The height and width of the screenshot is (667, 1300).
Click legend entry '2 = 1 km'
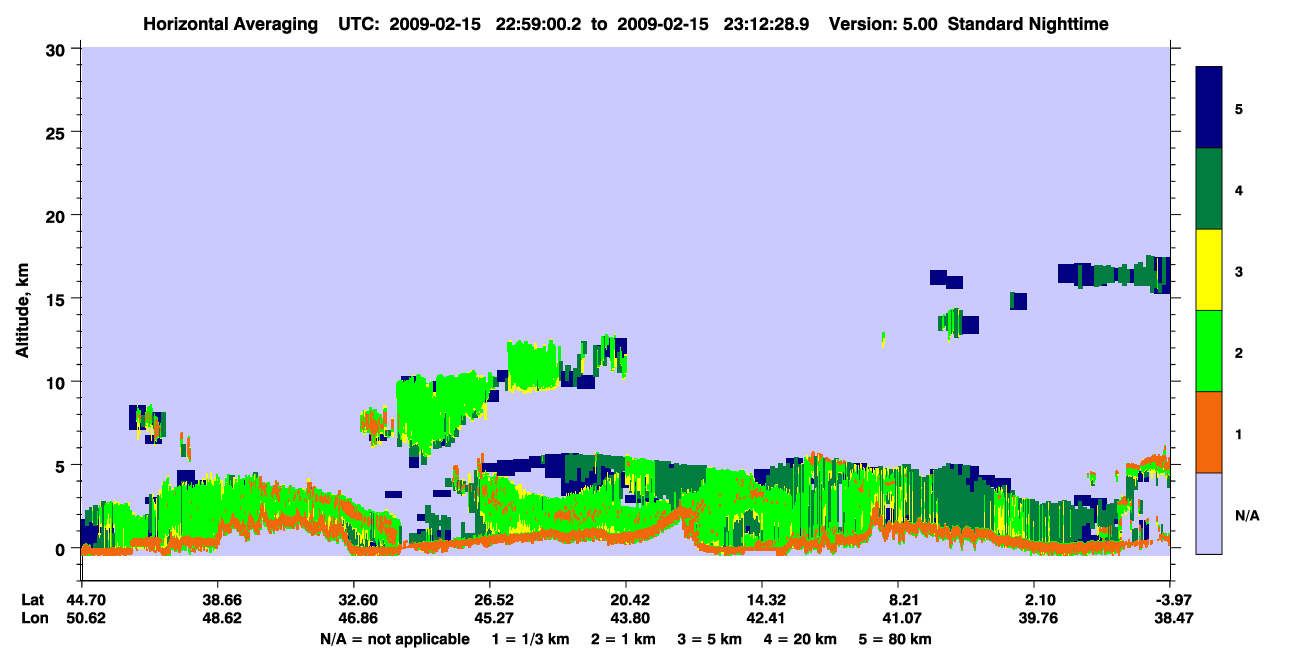point(623,639)
